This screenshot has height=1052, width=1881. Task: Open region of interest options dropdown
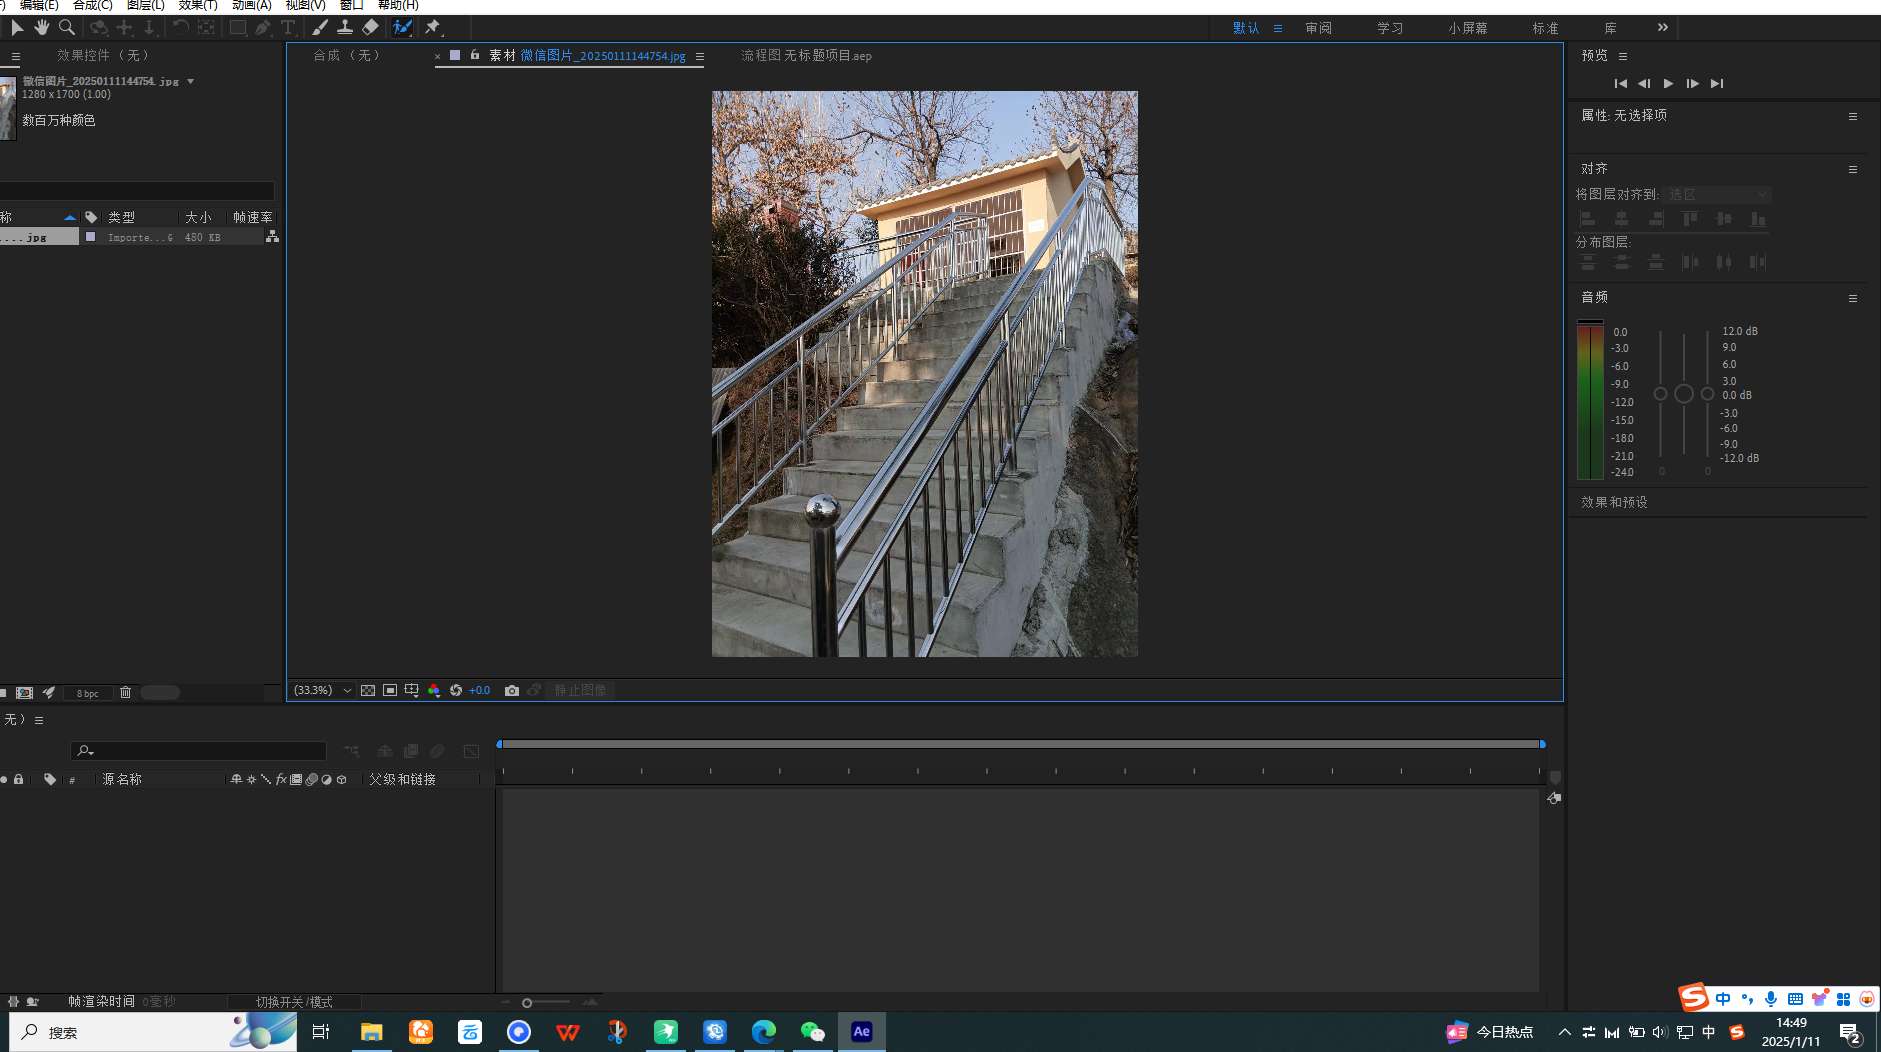(x=412, y=690)
